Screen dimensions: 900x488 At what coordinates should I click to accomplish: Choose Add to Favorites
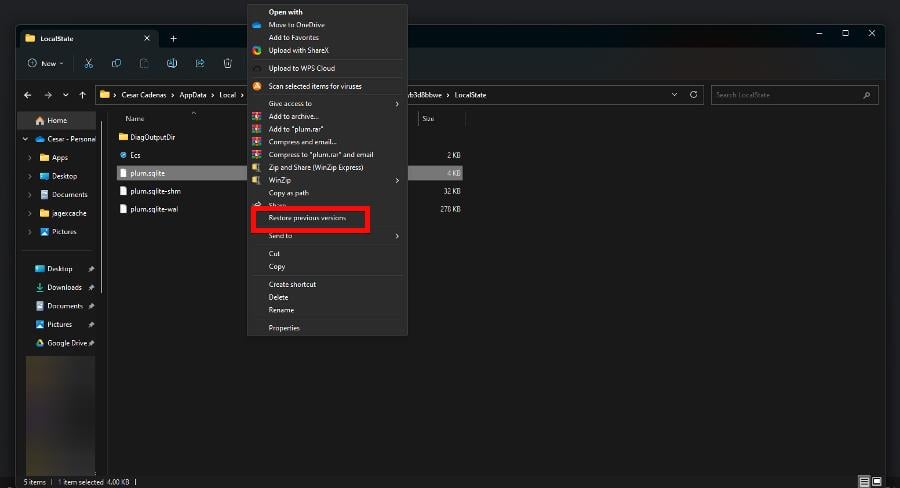(x=327, y=37)
